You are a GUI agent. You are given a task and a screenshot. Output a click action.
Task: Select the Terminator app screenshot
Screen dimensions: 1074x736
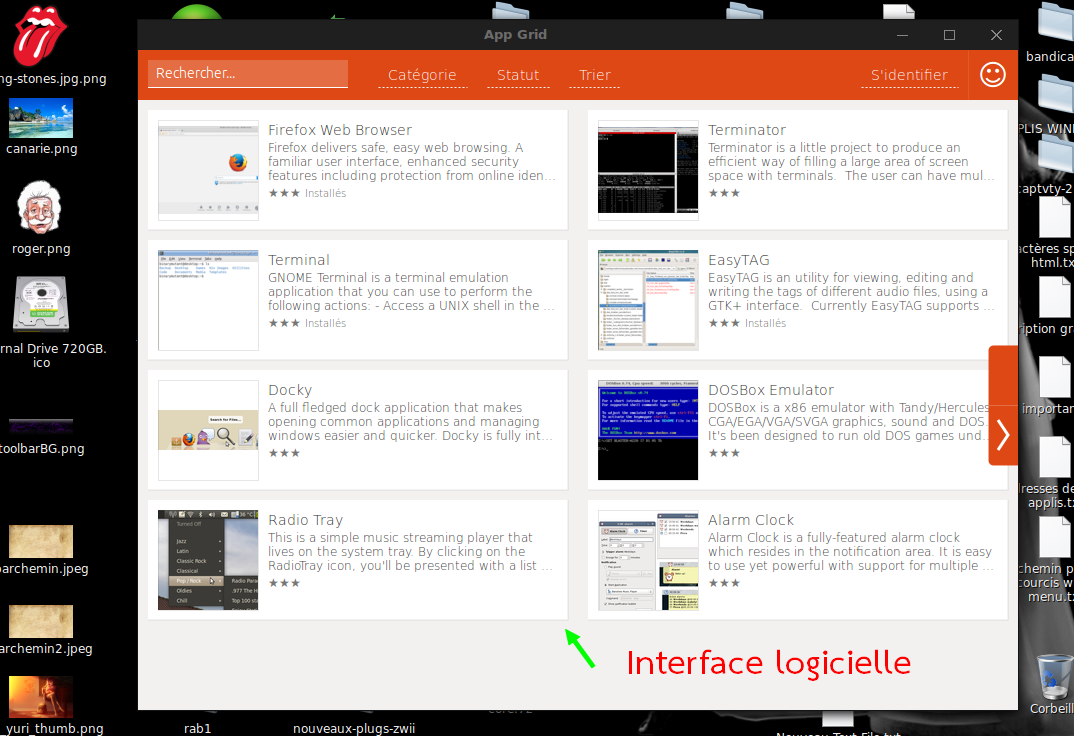coord(648,170)
